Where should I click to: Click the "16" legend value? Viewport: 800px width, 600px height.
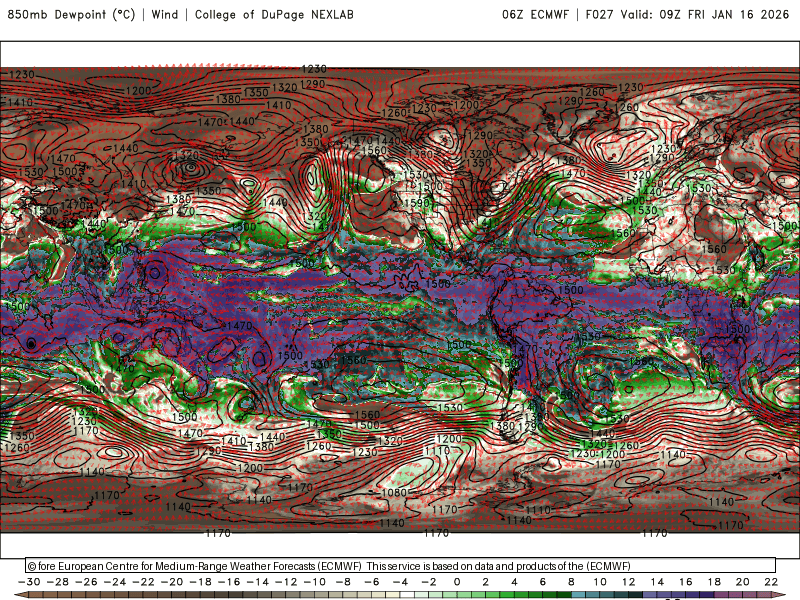pyautogui.click(x=686, y=582)
